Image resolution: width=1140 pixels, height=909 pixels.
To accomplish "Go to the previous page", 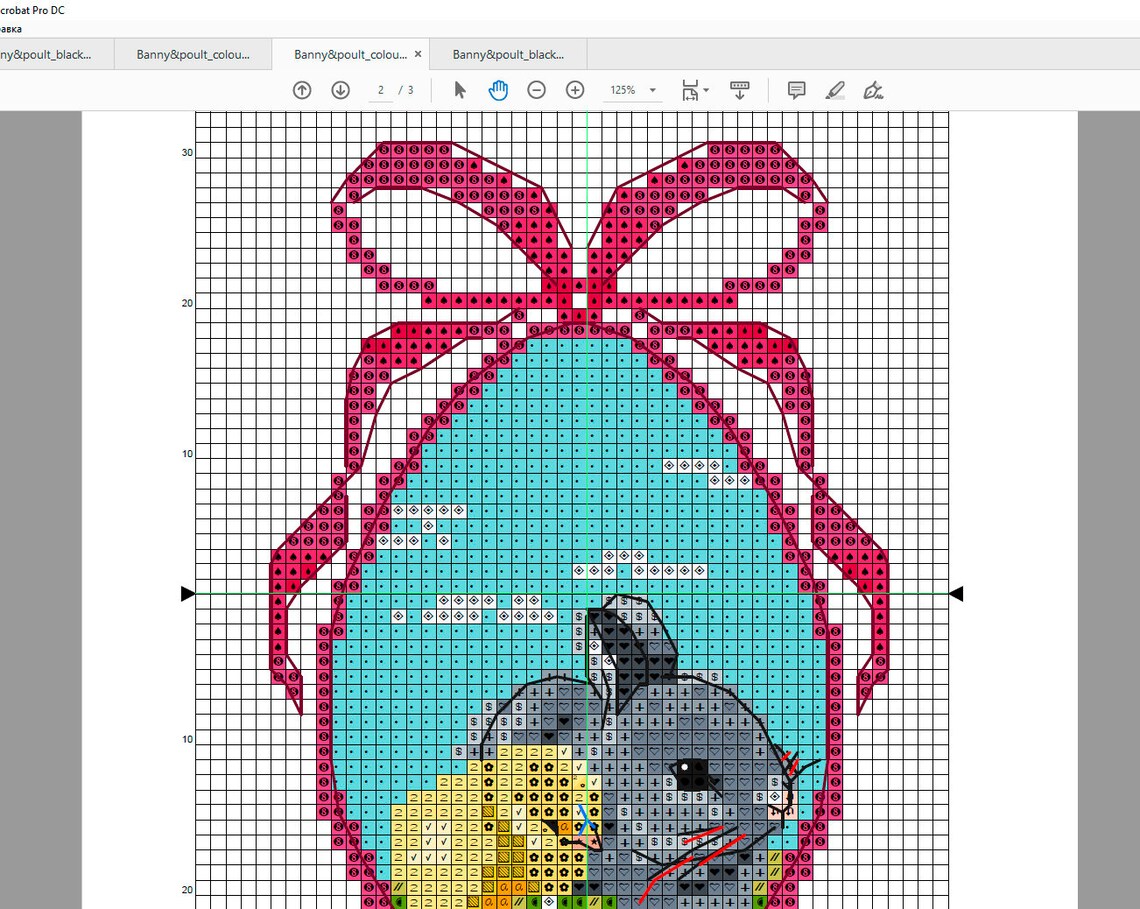I will 301,90.
